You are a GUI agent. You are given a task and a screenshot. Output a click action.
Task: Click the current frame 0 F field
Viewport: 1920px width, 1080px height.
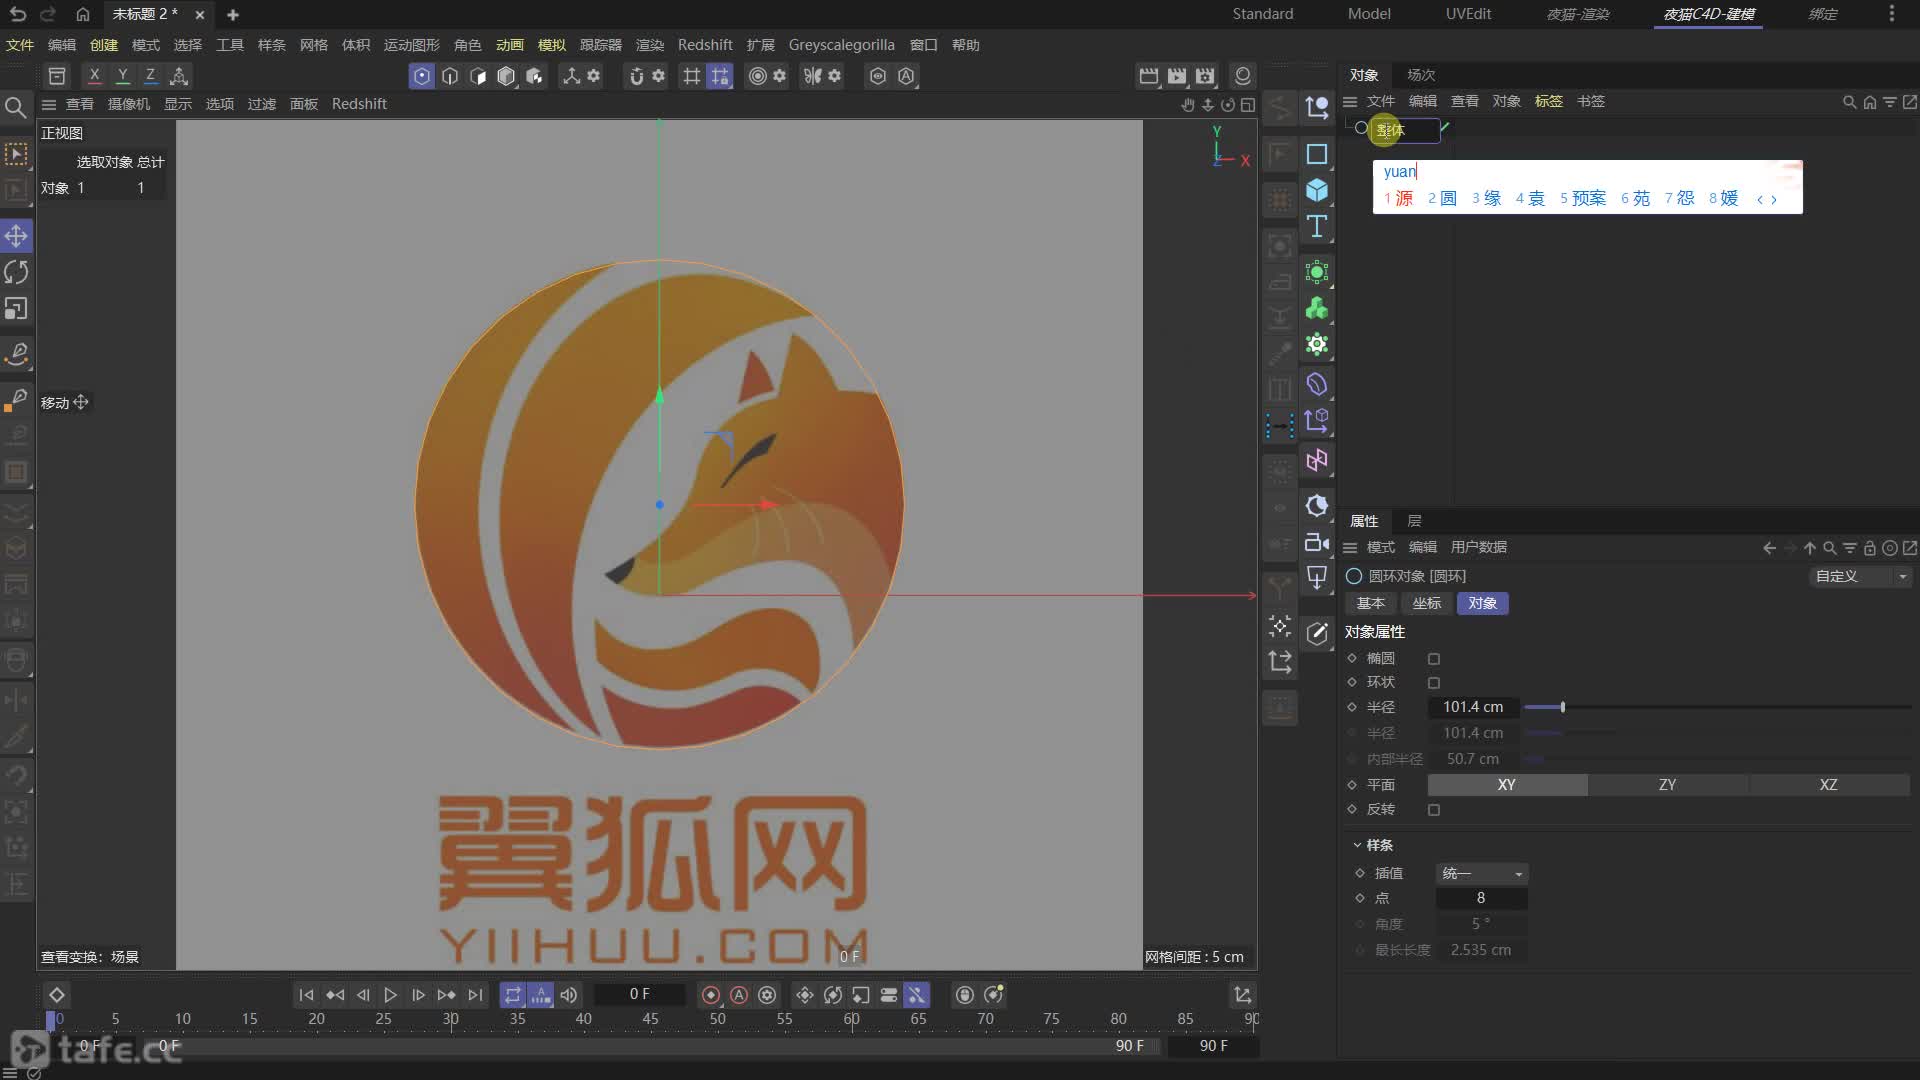[640, 995]
